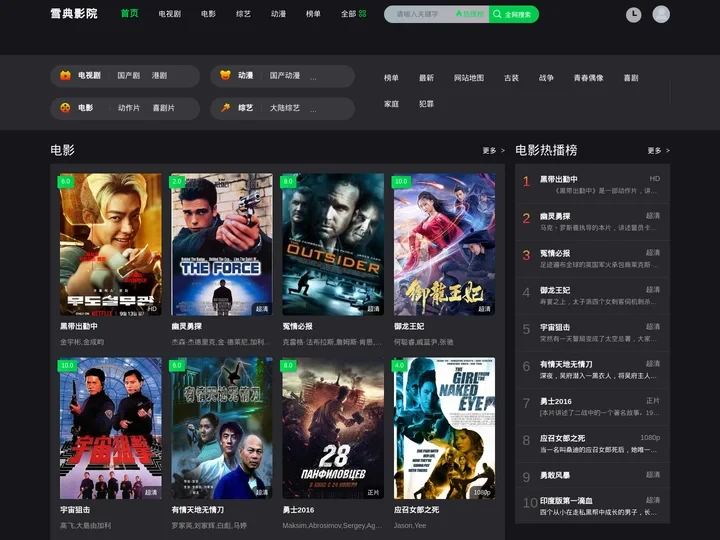Select the 国产动漫 subcategory

pyautogui.click(x=285, y=75)
